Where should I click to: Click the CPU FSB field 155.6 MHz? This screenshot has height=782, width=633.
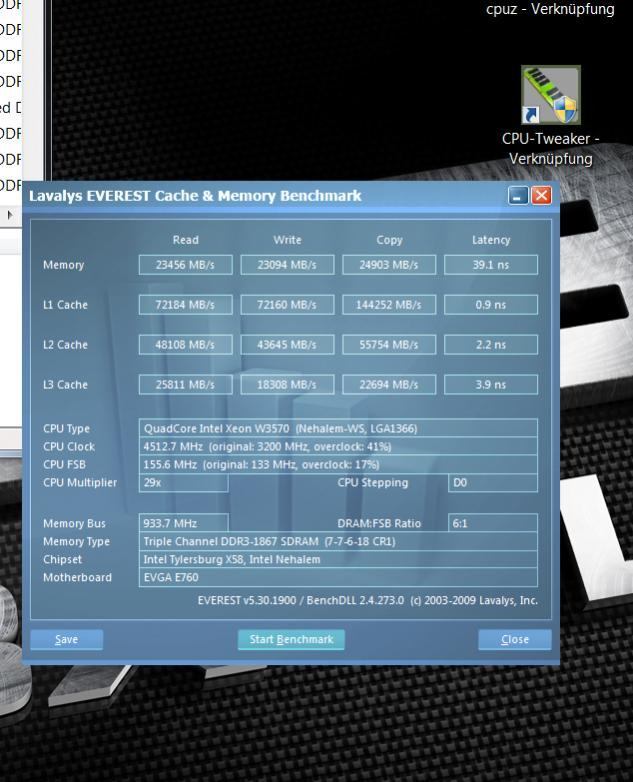338,464
